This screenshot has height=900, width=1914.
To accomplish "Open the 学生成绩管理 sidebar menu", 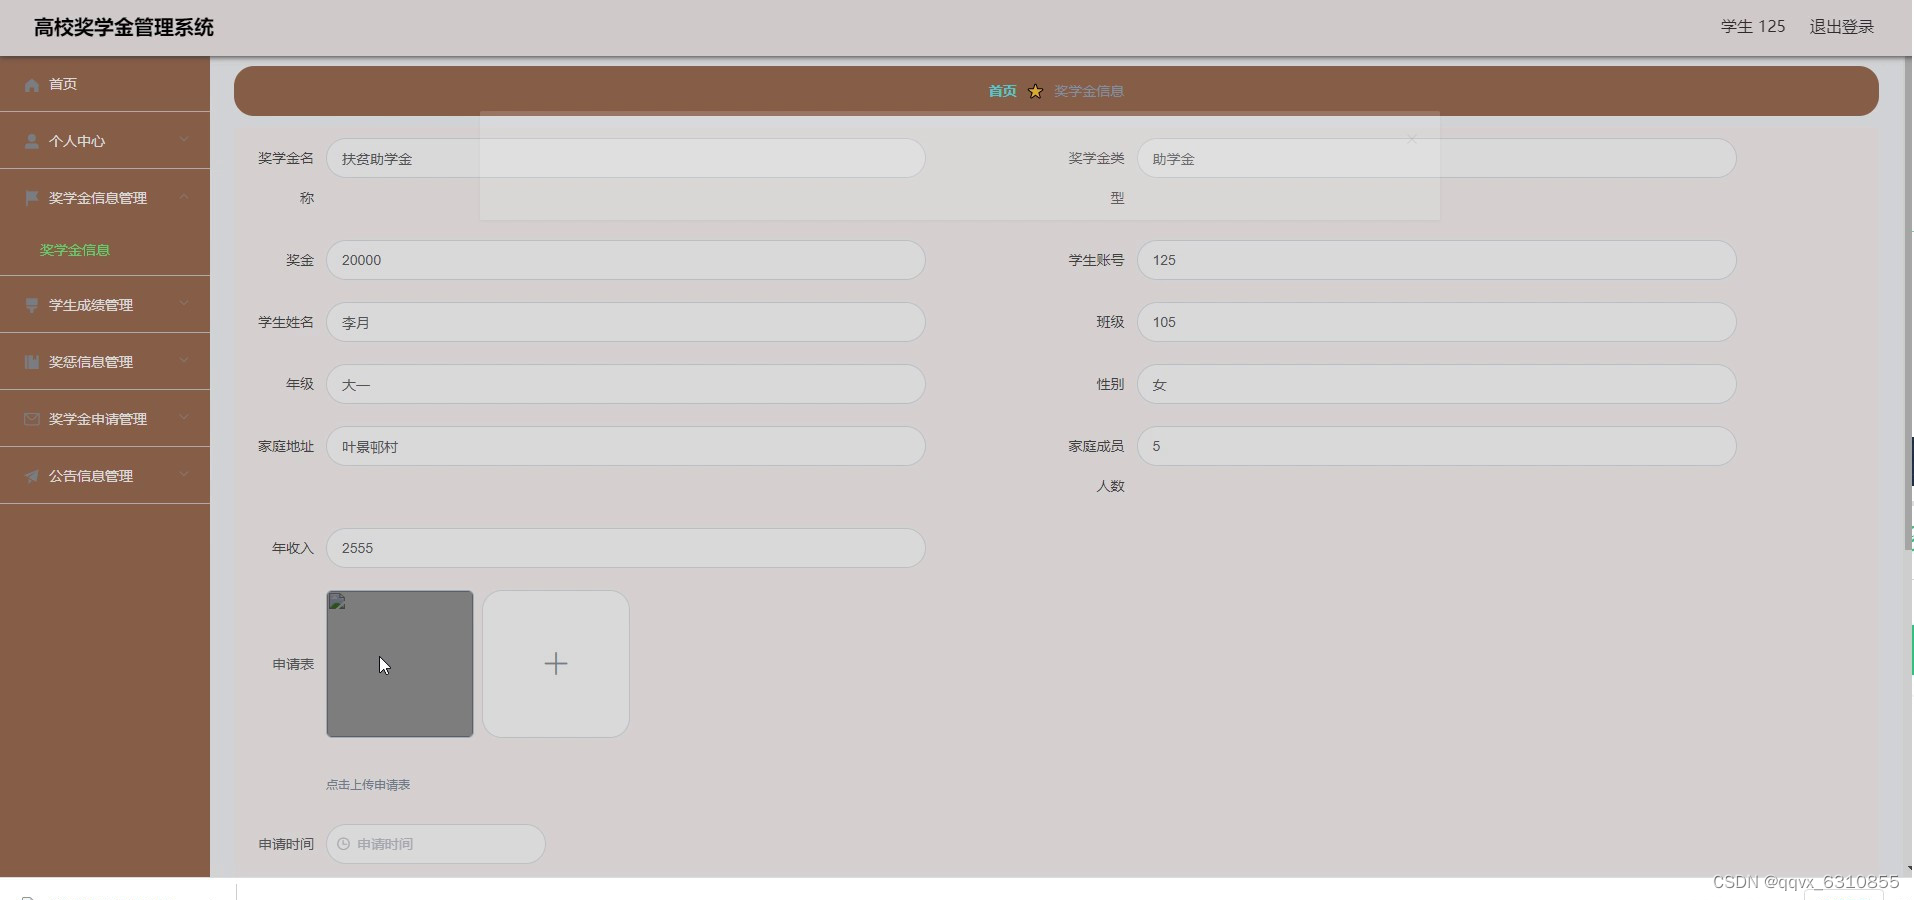I will (x=105, y=305).
